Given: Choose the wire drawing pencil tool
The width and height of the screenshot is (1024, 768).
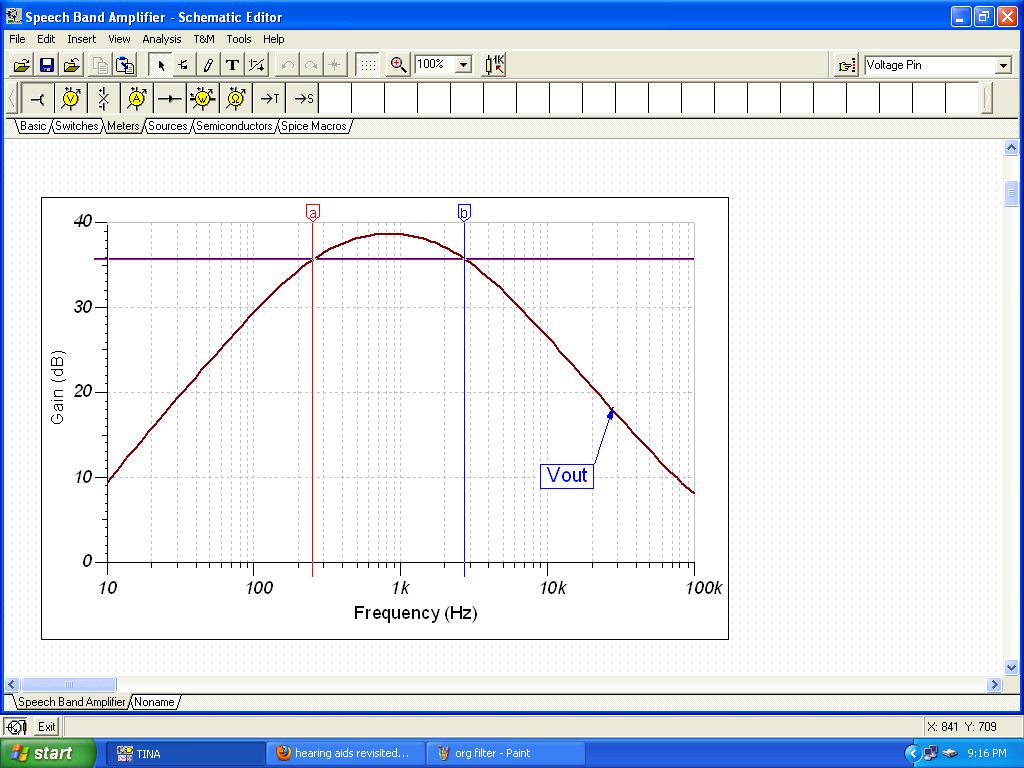Looking at the screenshot, I should [x=208, y=65].
